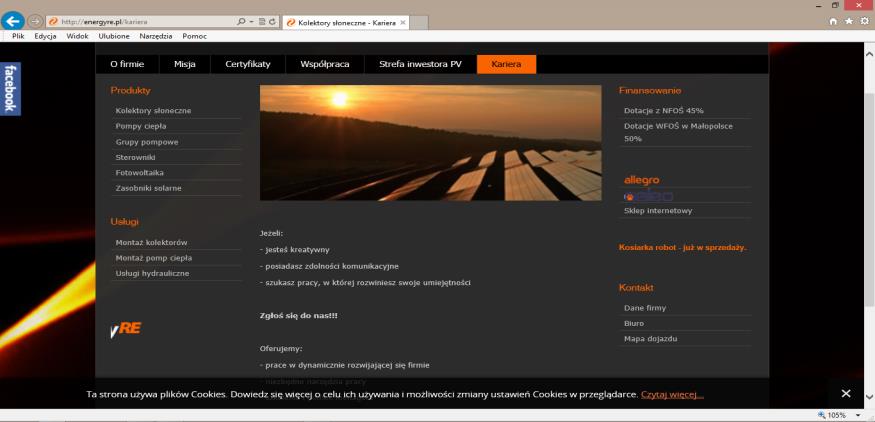Open Mapa dojazdu contact link
Image resolution: width=875 pixels, height=422 pixels.
[x=650, y=339]
